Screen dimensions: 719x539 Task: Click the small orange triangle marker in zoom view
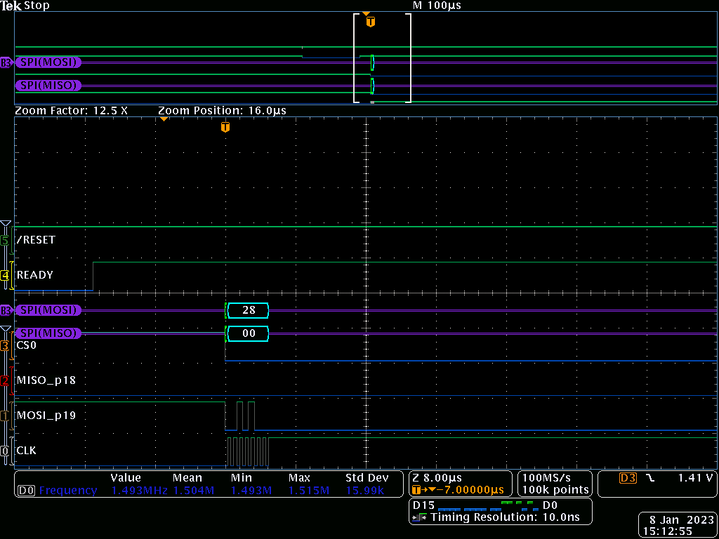(164, 119)
